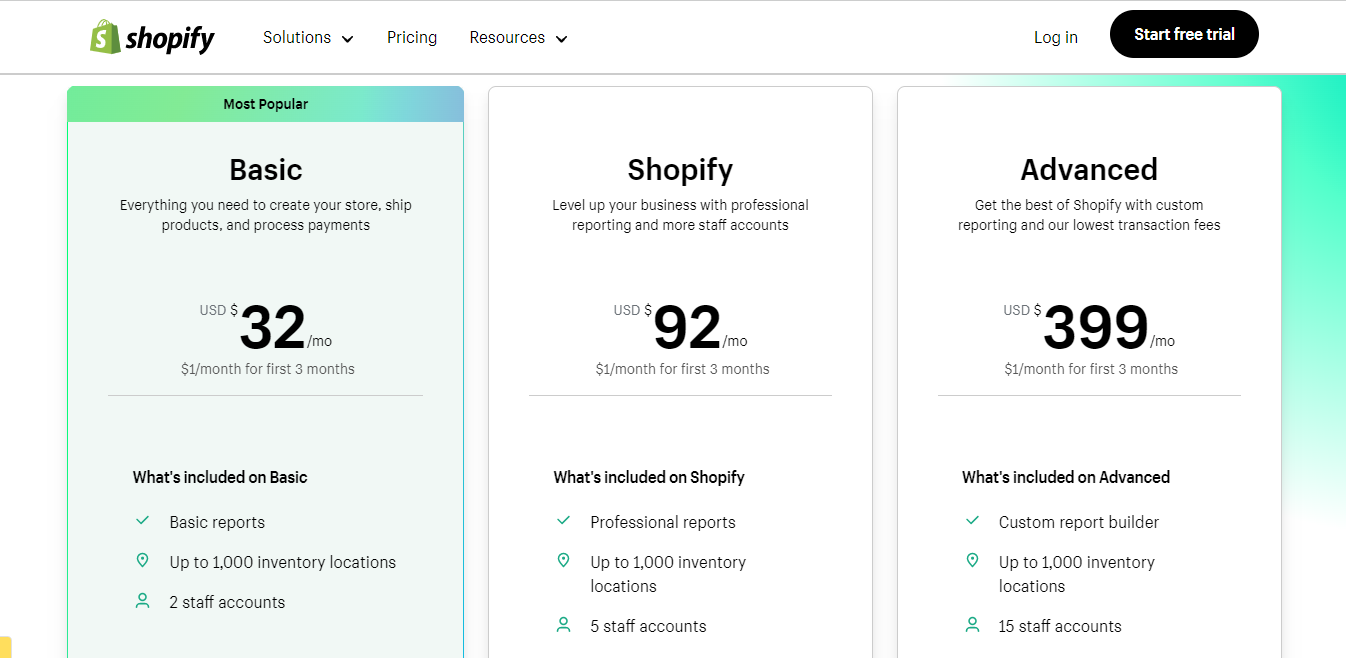Click the 'Custom report builder' feature text
Image resolution: width=1346 pixels, height=658 pixels.
pos(1079,522)
